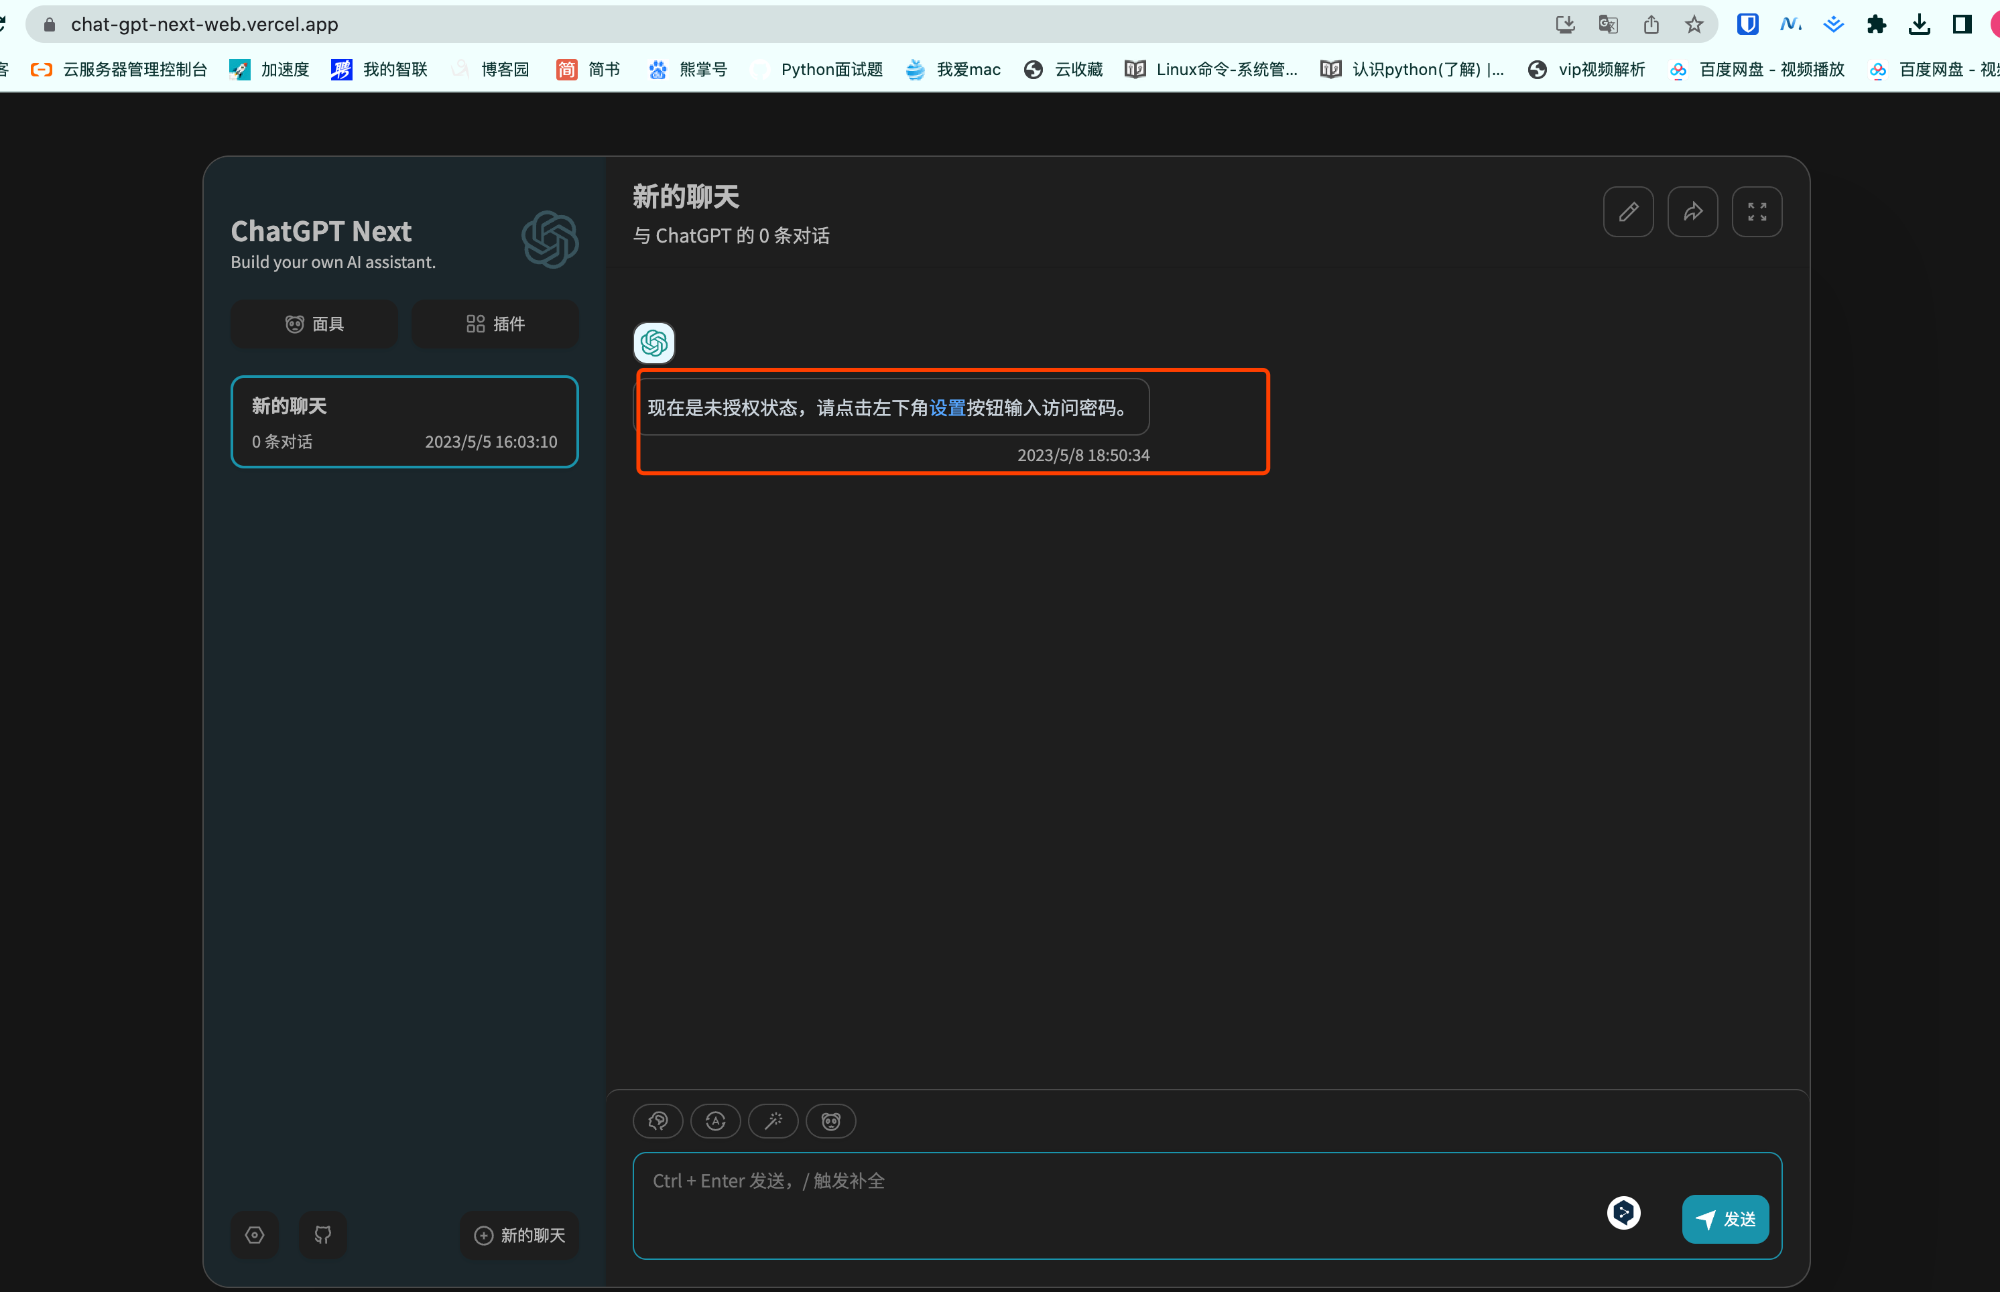Click the ChatGPT logo in sidebar header
This screenshot has width=2000, height=1292.
tap(550, 239)
